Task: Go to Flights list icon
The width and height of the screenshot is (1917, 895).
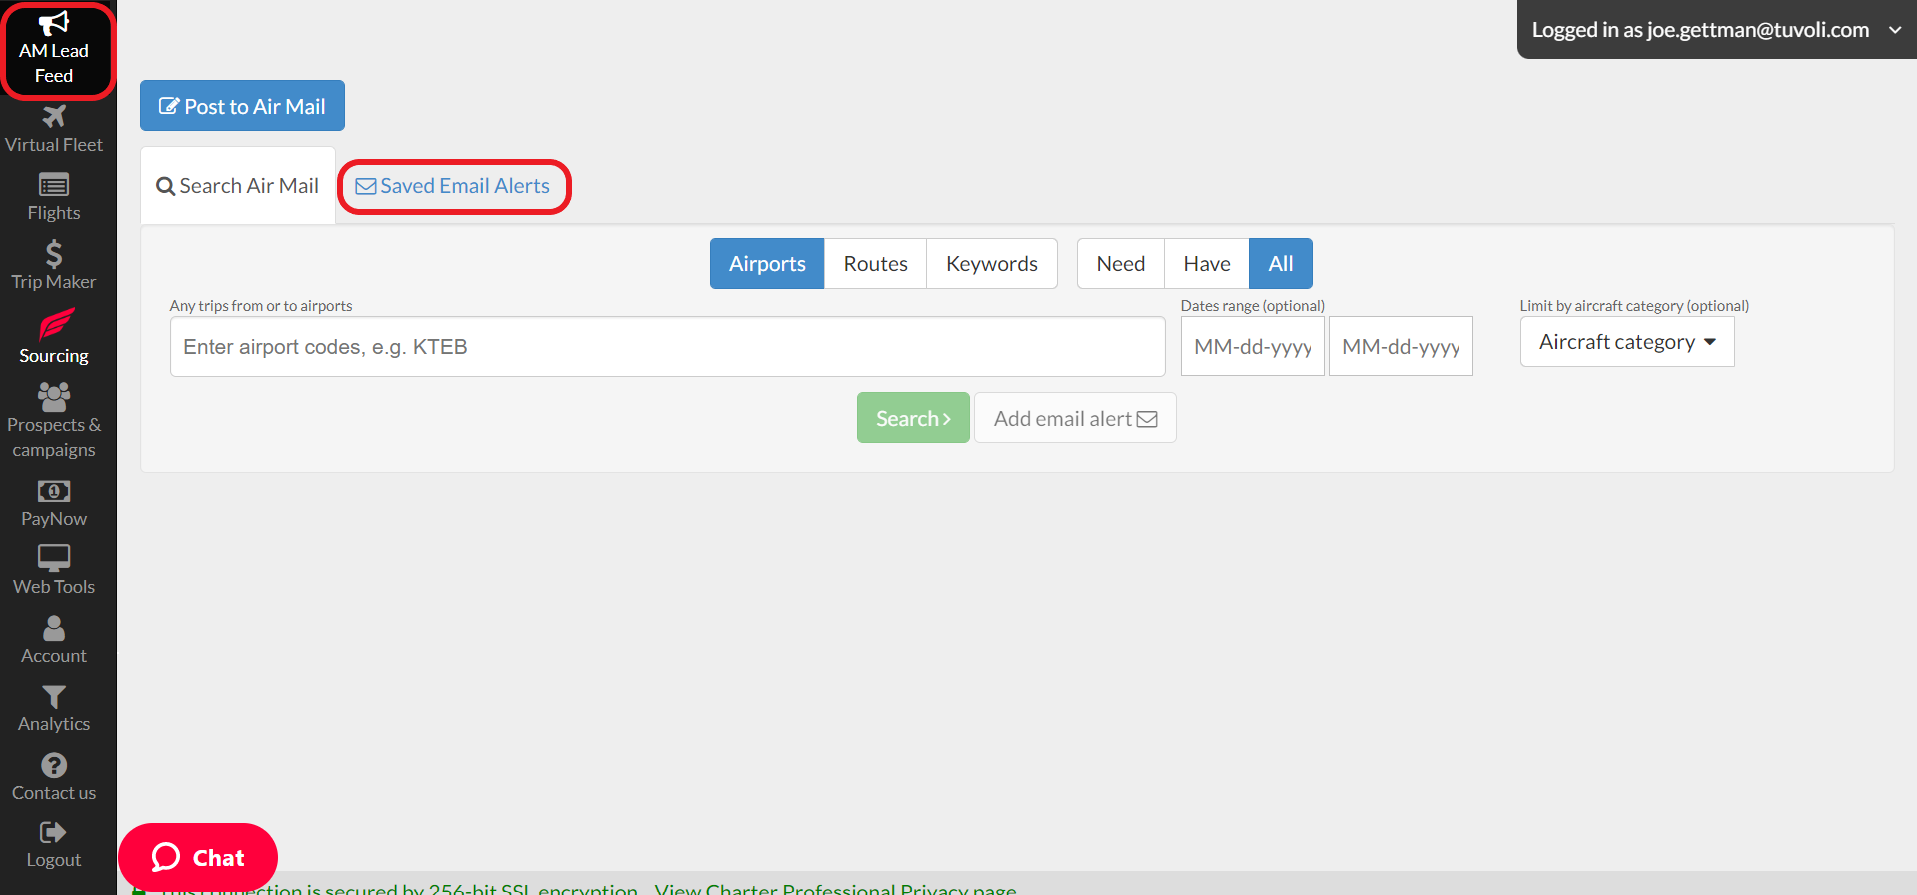Action: 54,185
